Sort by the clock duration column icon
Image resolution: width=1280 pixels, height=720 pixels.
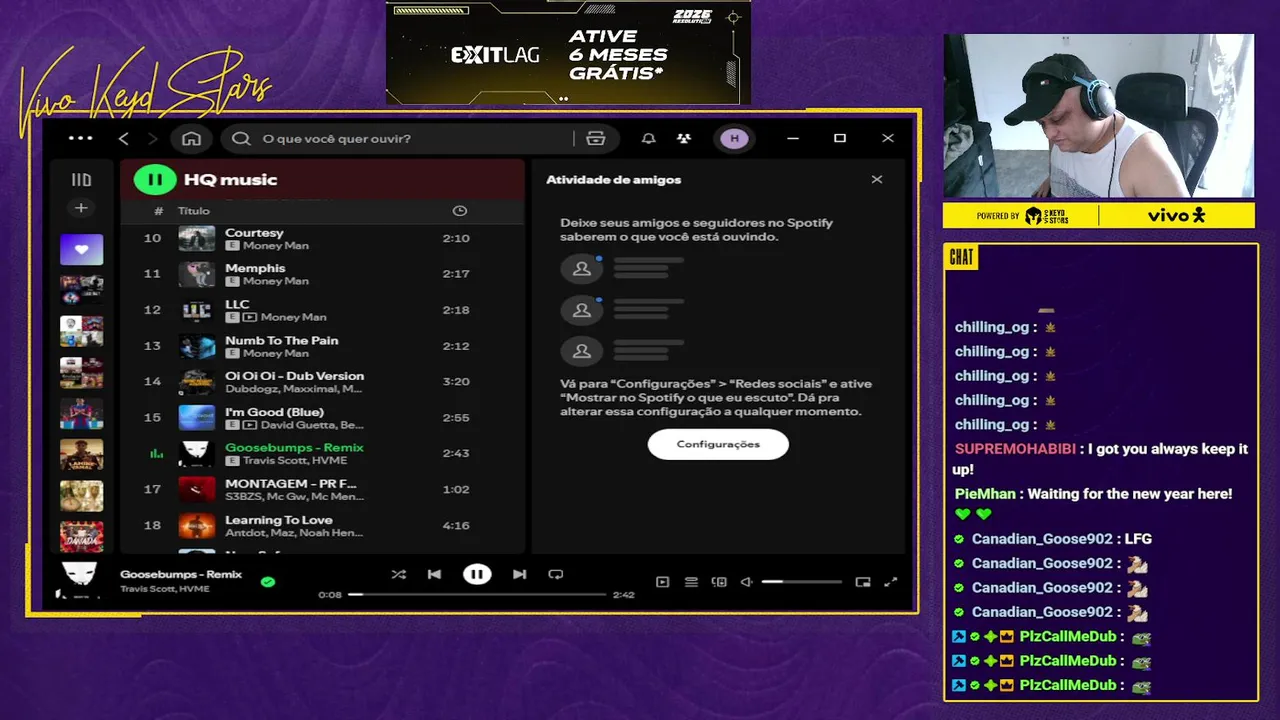click(x=459, y=211)
